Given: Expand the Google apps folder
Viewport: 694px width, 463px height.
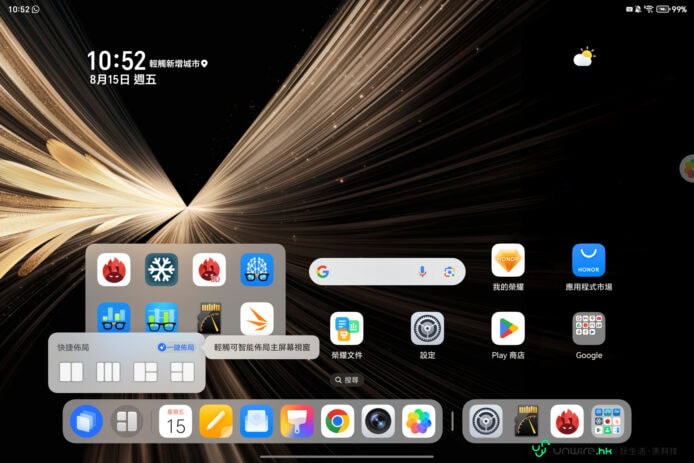Looking at the screenshot, I should point(589,329).
